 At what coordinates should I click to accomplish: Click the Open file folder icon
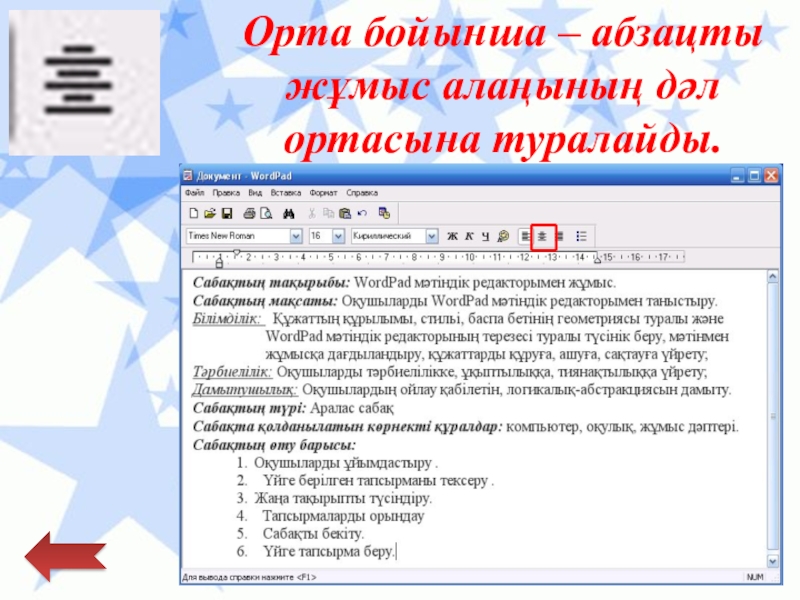210,213
